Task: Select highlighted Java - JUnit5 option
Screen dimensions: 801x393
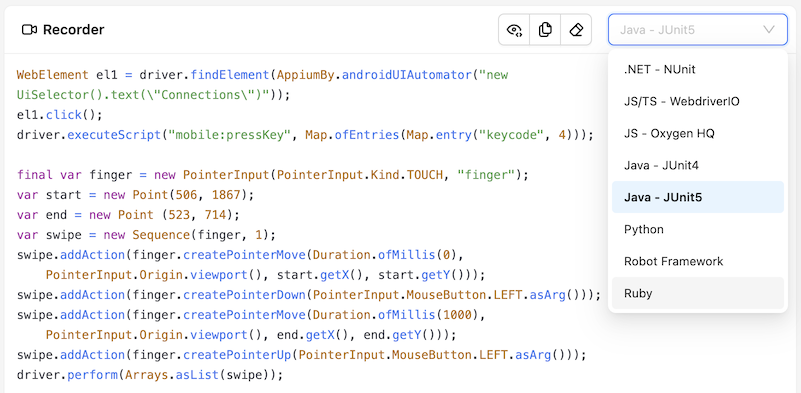Action: coord(698,197)
